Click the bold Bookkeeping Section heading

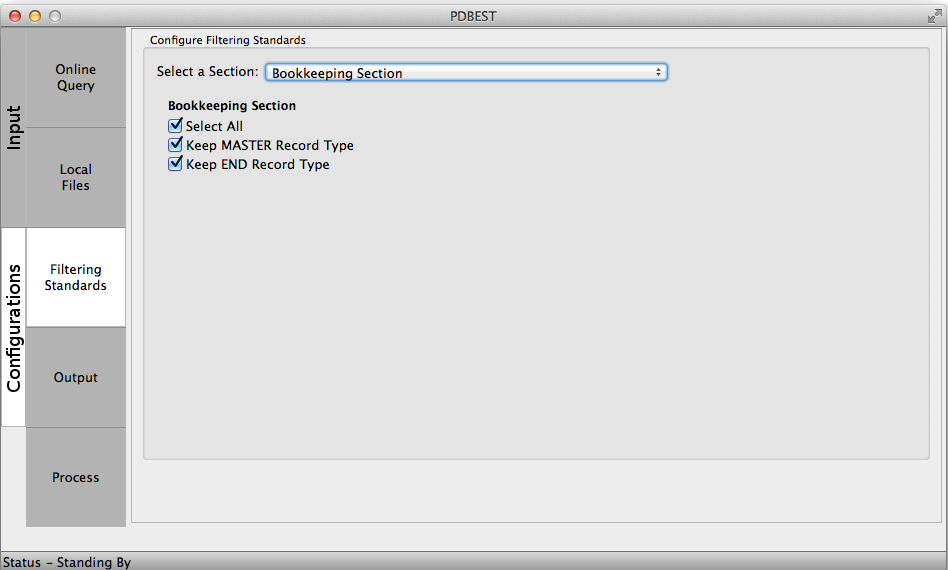(x=232, y=106)
